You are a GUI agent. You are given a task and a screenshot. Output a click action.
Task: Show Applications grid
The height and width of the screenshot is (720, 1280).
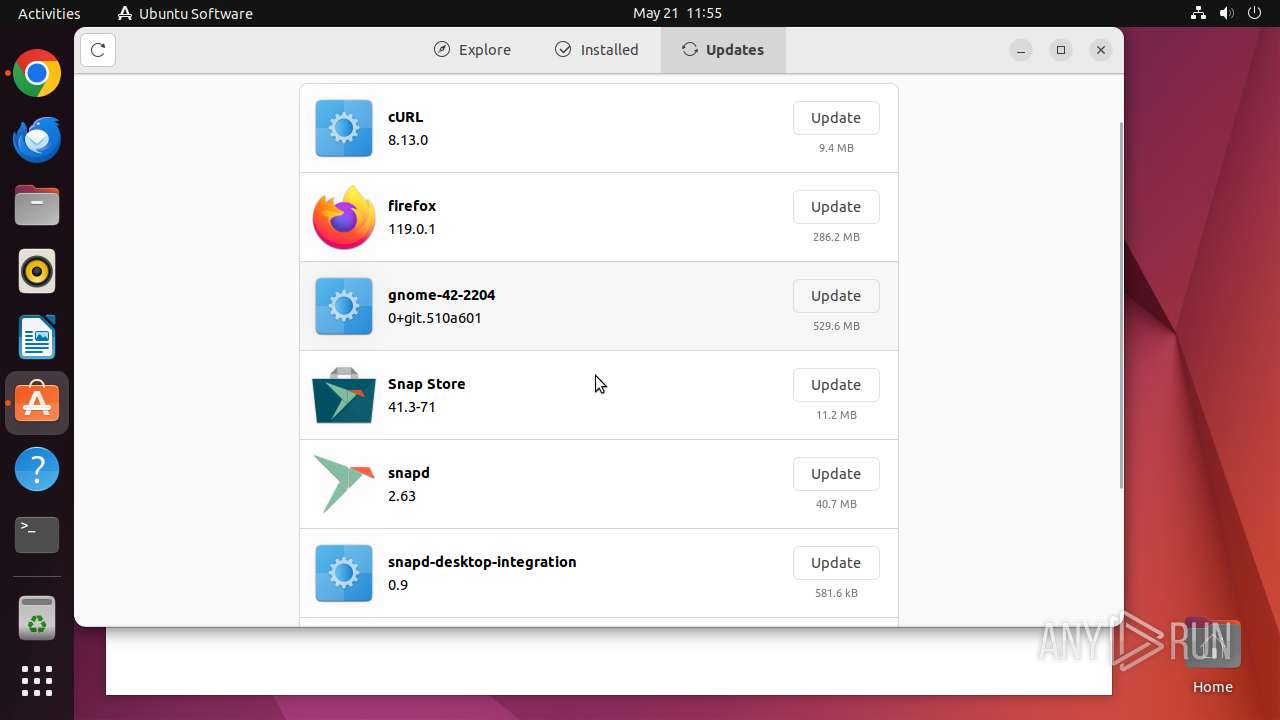pyautogui.click(x=37, y=681)
